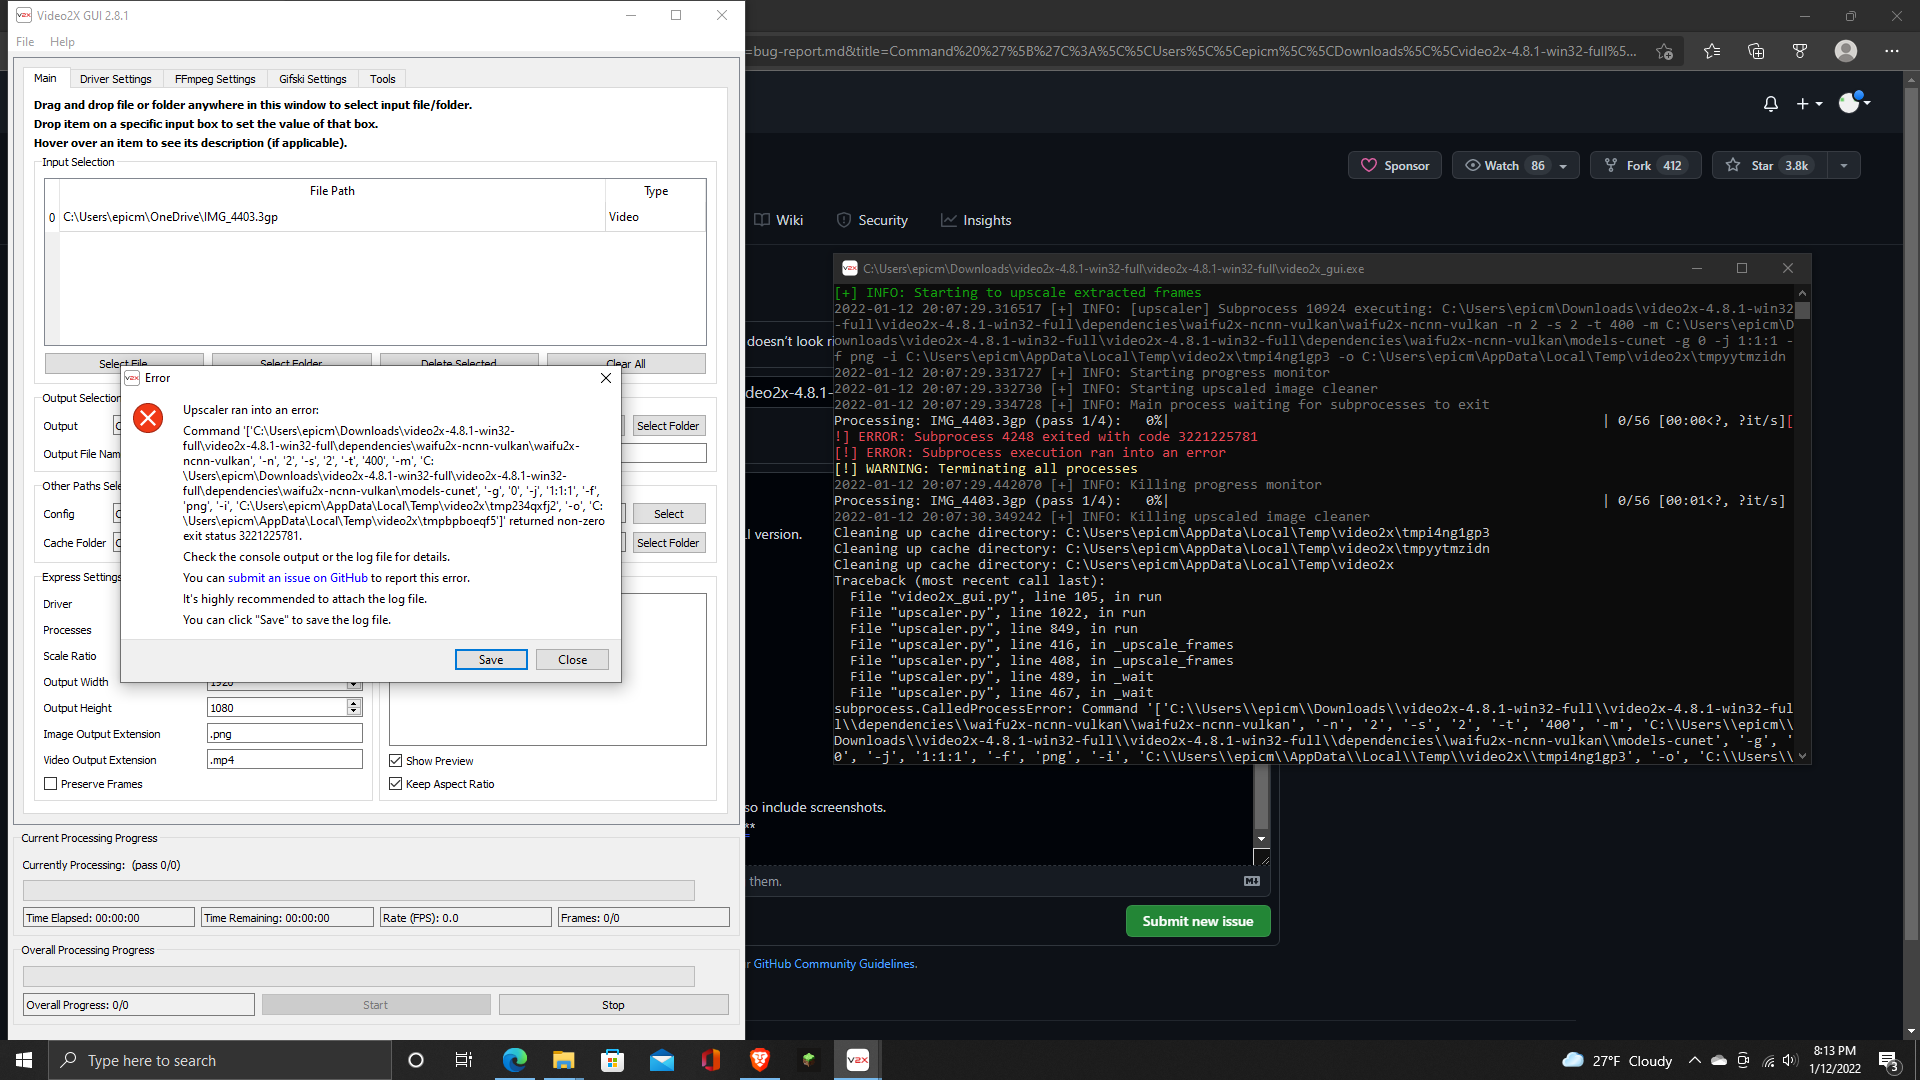Open GitHub notifications bell
Viewport: 1920px width, 1080px height.
[x=1770, y=103]
